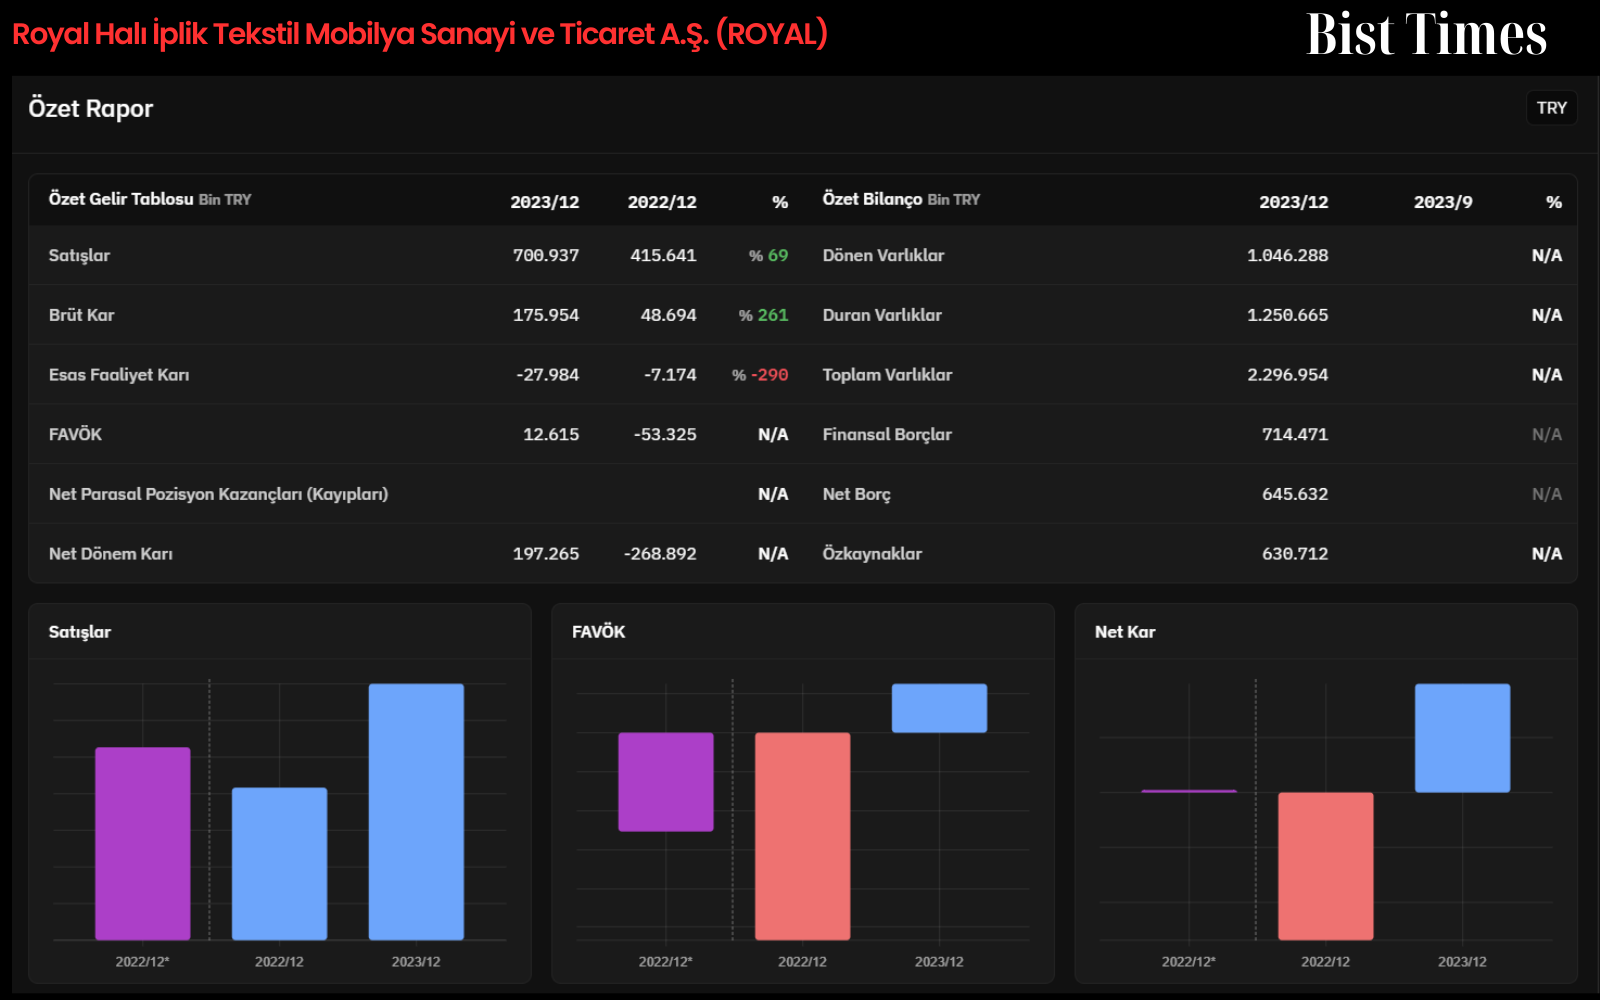The height and width of the screenshot is (1000, 1600).
Task: Click the "Özet Rapor" heading
Action: point(91,109)
